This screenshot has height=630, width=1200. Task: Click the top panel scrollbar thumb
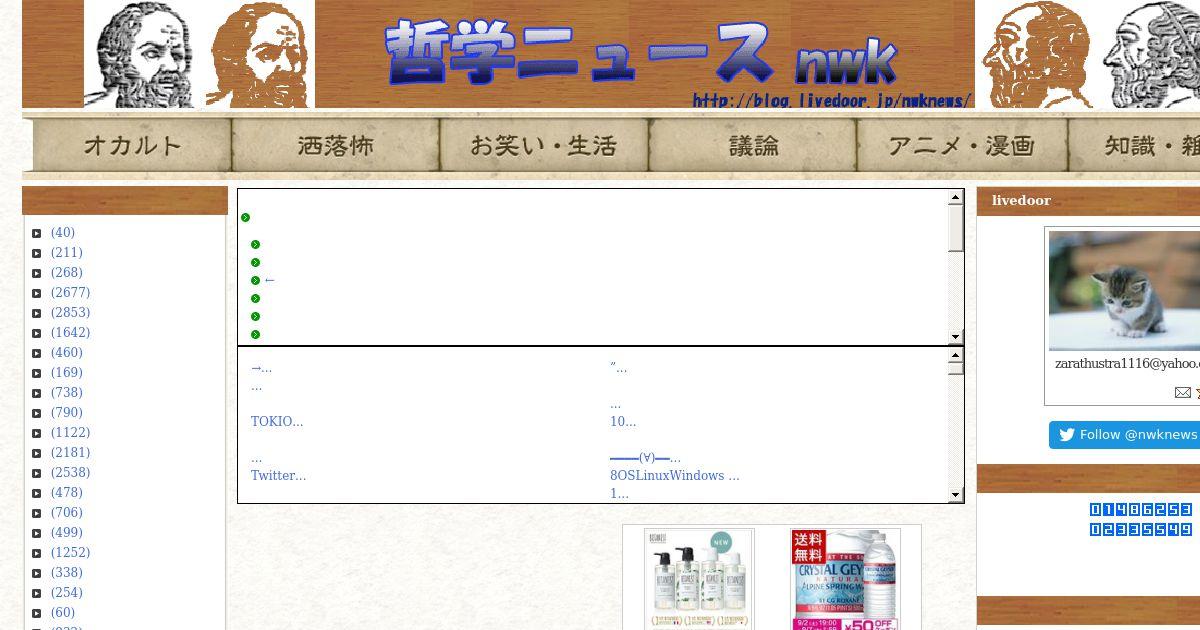[956, 228]
